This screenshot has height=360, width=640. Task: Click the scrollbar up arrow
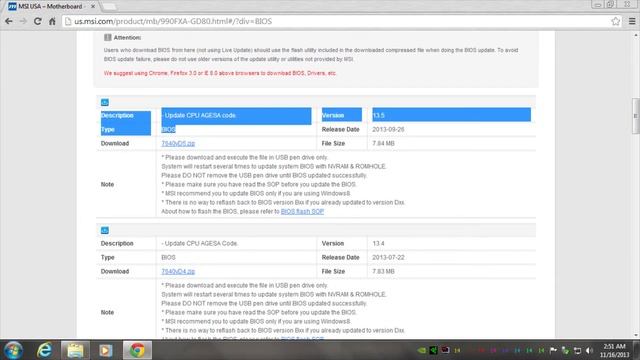point(636,36)
